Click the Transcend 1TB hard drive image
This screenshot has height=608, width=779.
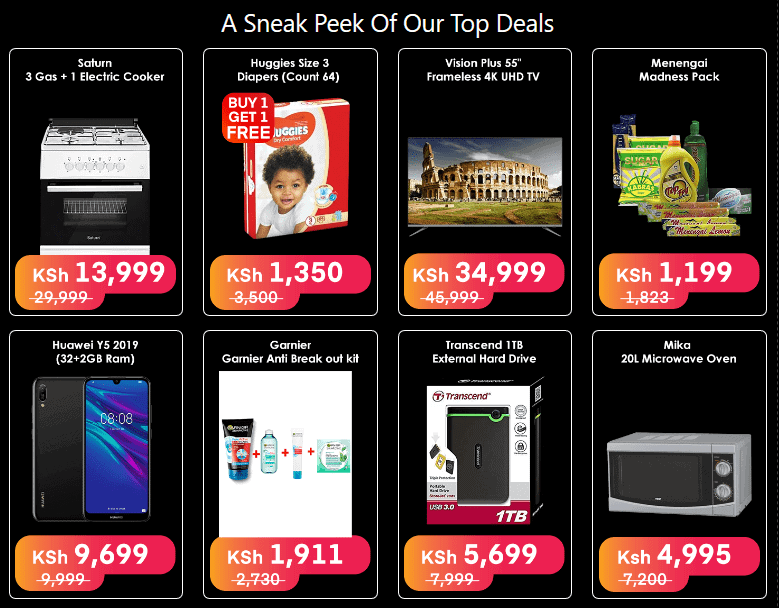point(485,451)
